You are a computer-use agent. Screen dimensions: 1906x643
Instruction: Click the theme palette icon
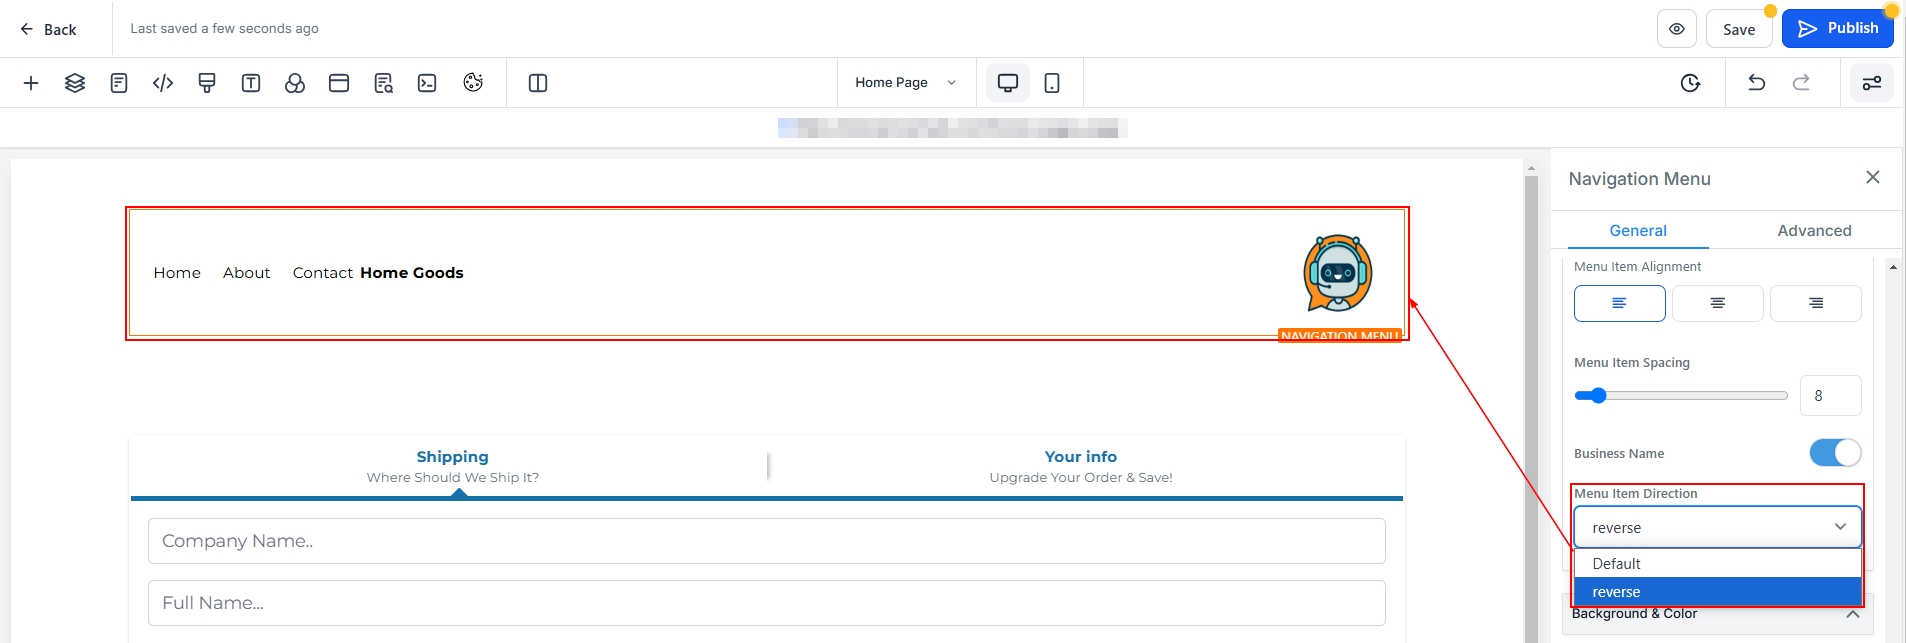pos(473,83)
